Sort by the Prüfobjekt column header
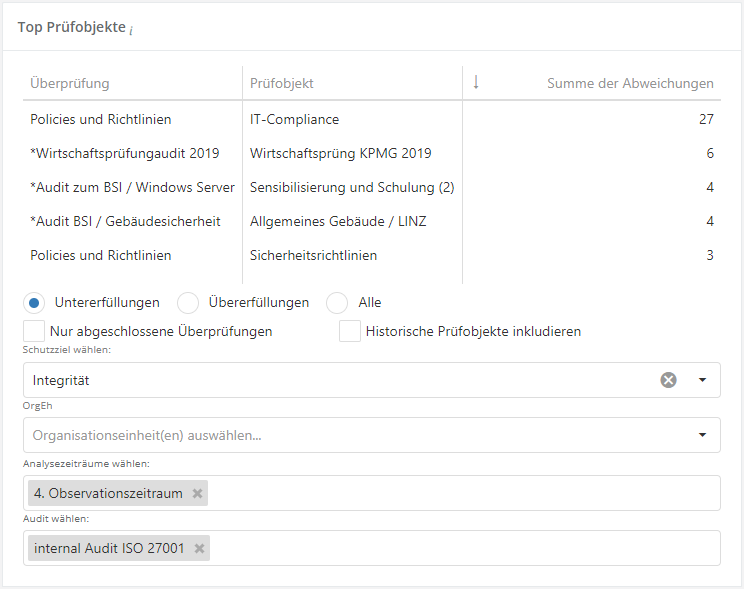Screen dimensions: 744x589 point(282,83)
